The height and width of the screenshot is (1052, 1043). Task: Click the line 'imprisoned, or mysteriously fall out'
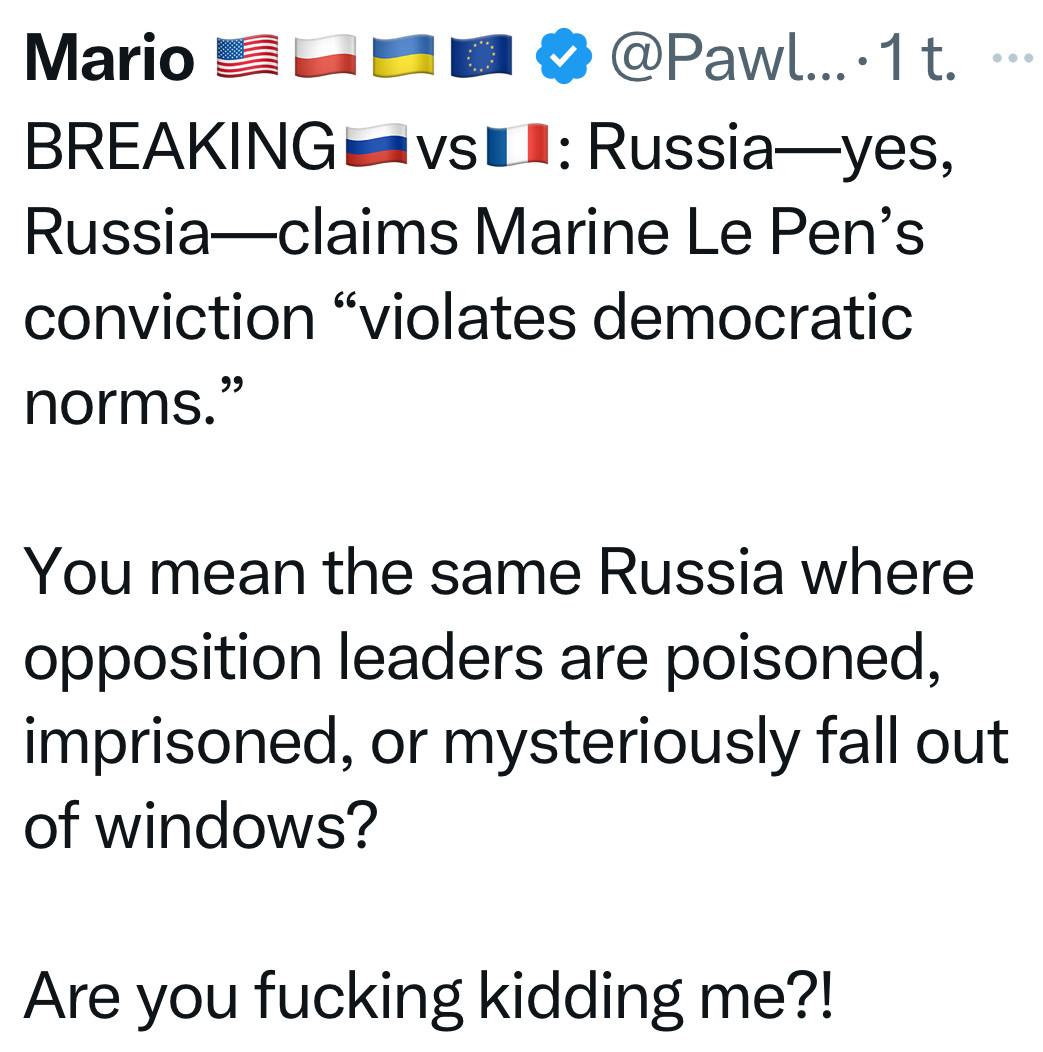(x=516, y=745)
